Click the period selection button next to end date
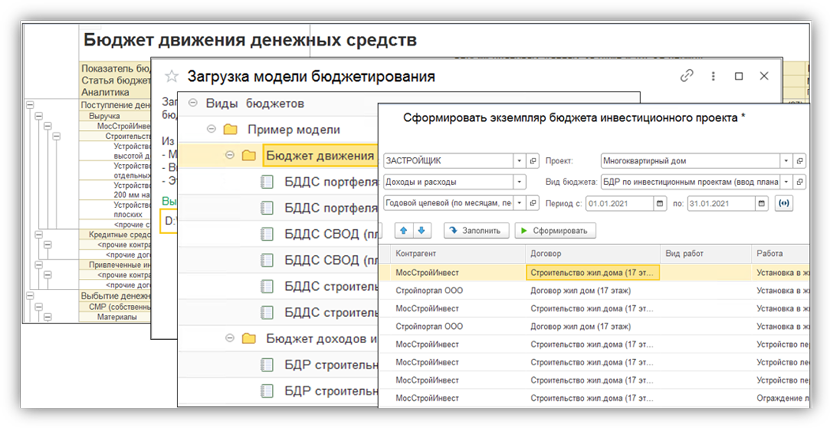The height and width of the screenshot is (428, 830). click(x=783, y=203)
